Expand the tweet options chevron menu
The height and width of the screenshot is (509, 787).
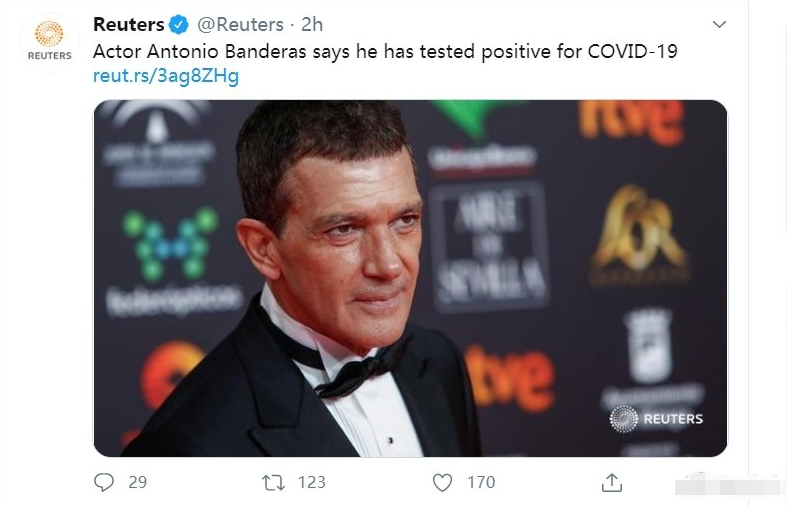point(718,24)
